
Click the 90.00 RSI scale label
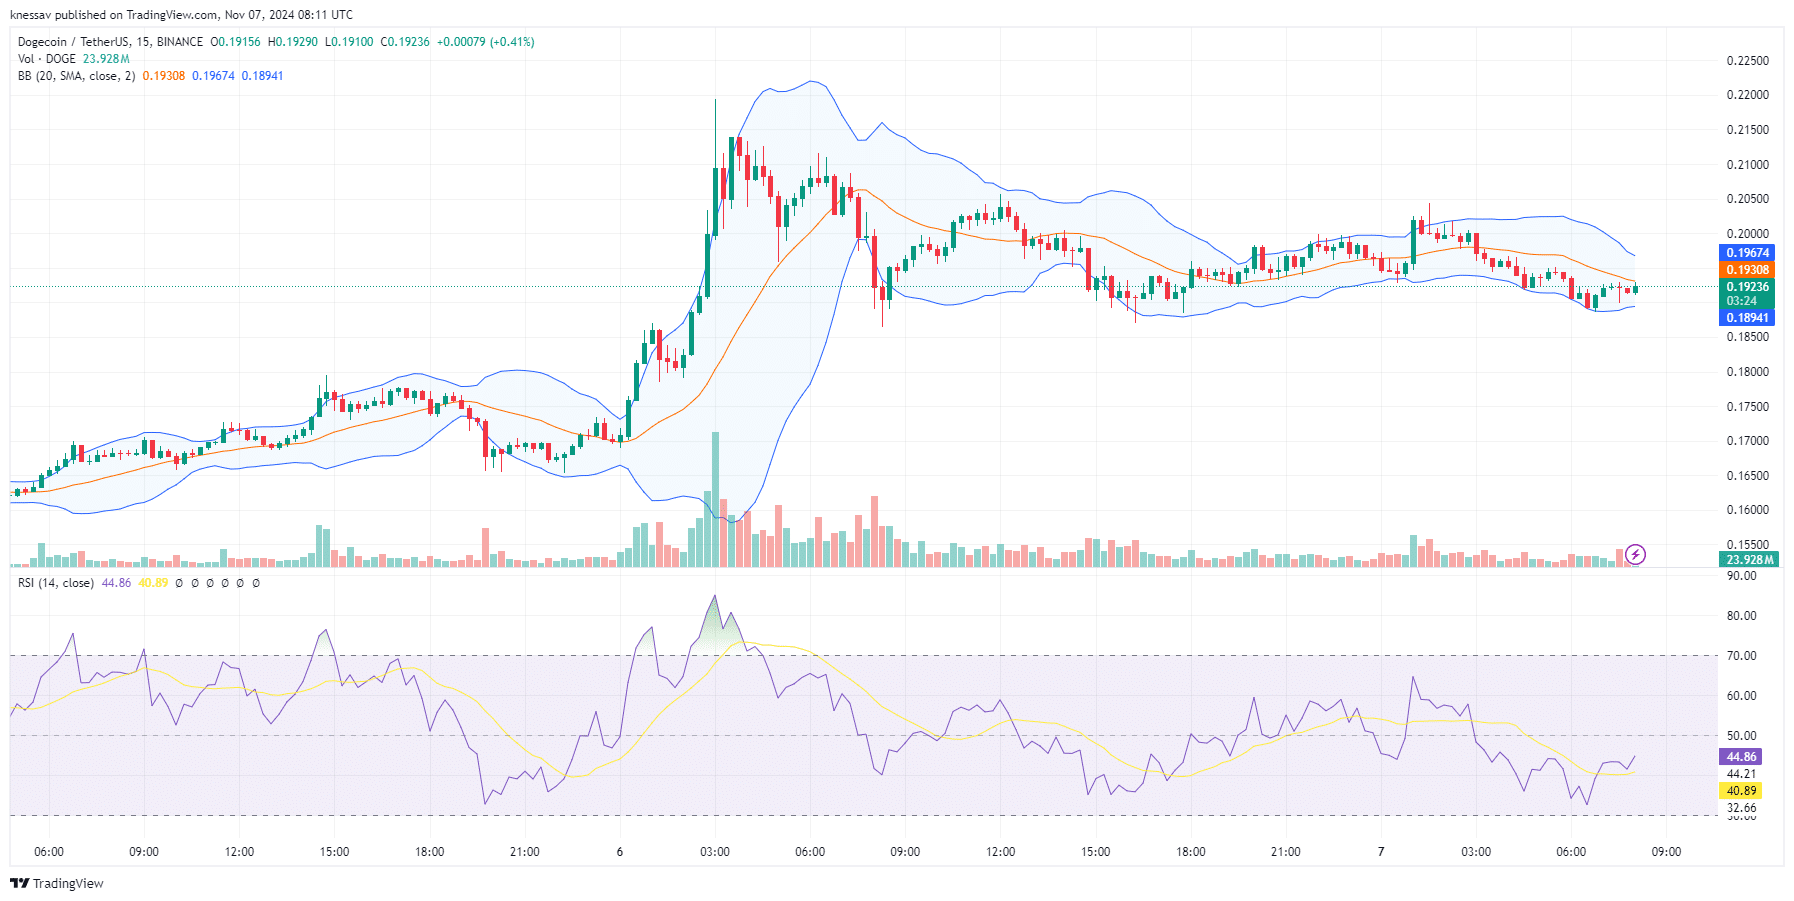1742,576
